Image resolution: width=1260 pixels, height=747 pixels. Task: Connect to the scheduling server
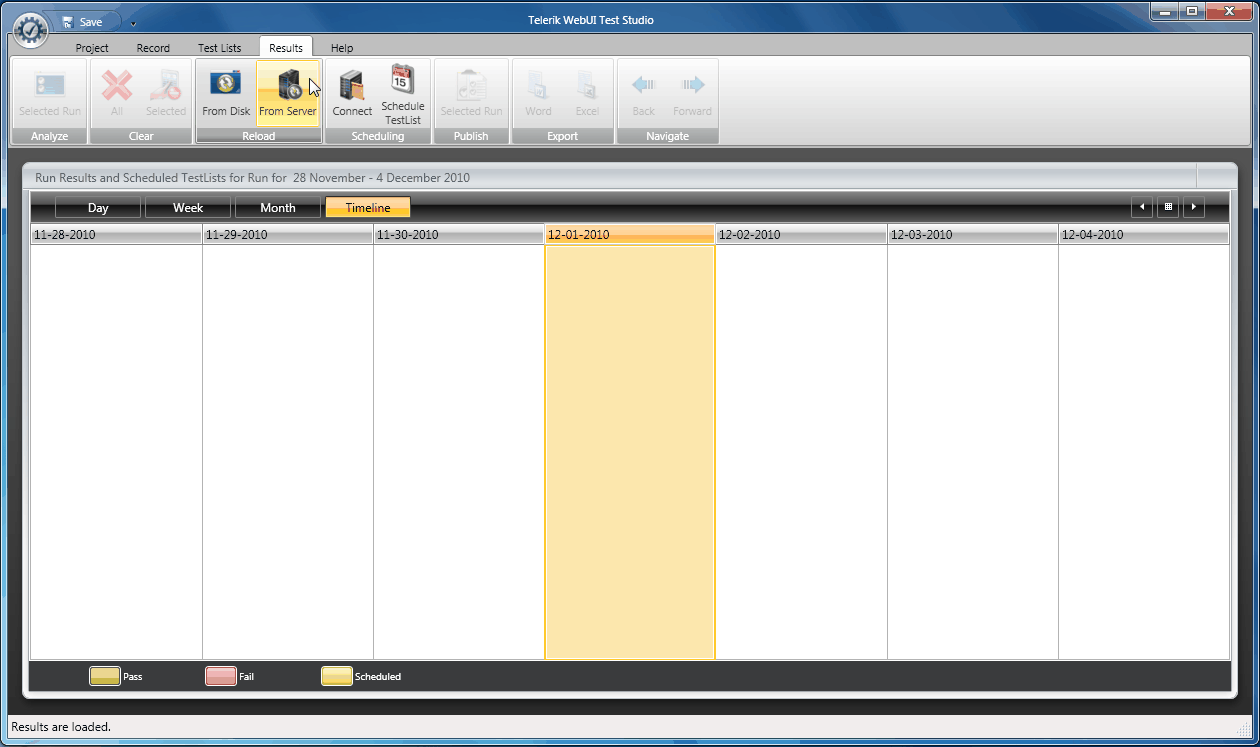pyautogui.click(x=352, y=94)
